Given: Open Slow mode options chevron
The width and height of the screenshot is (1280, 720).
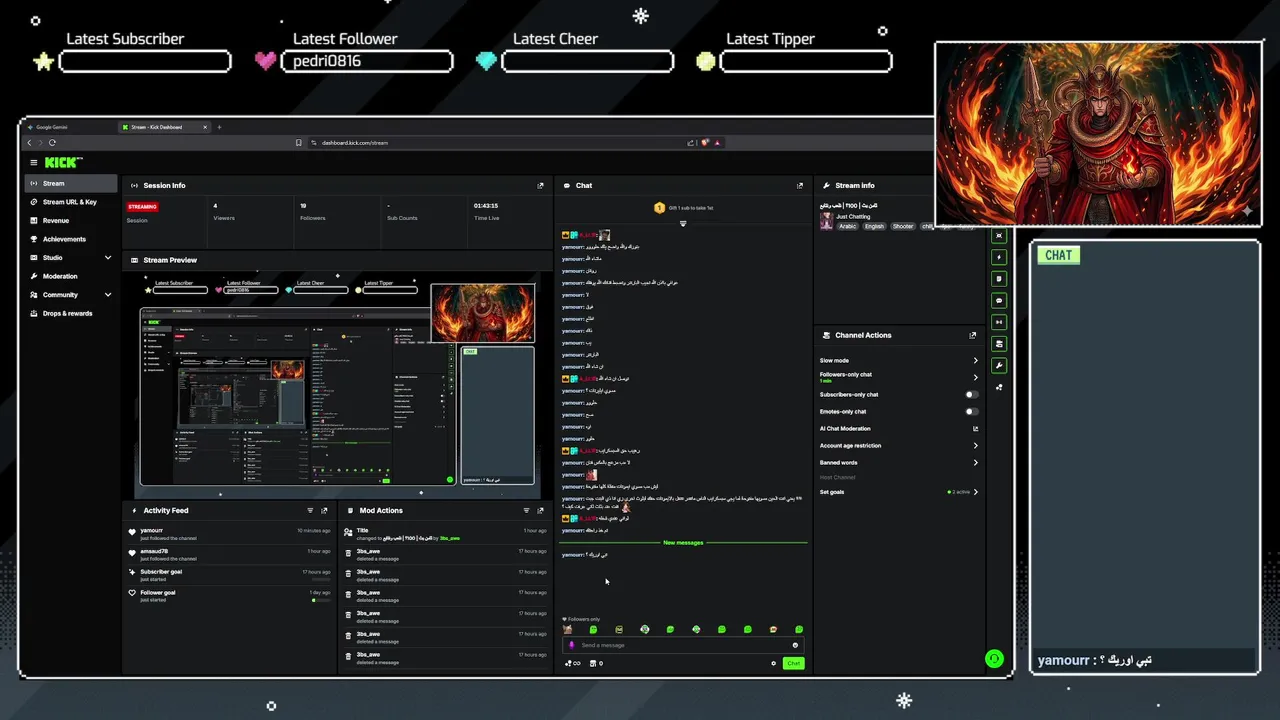Looking at the screenshot, I should tap(975, 360).
